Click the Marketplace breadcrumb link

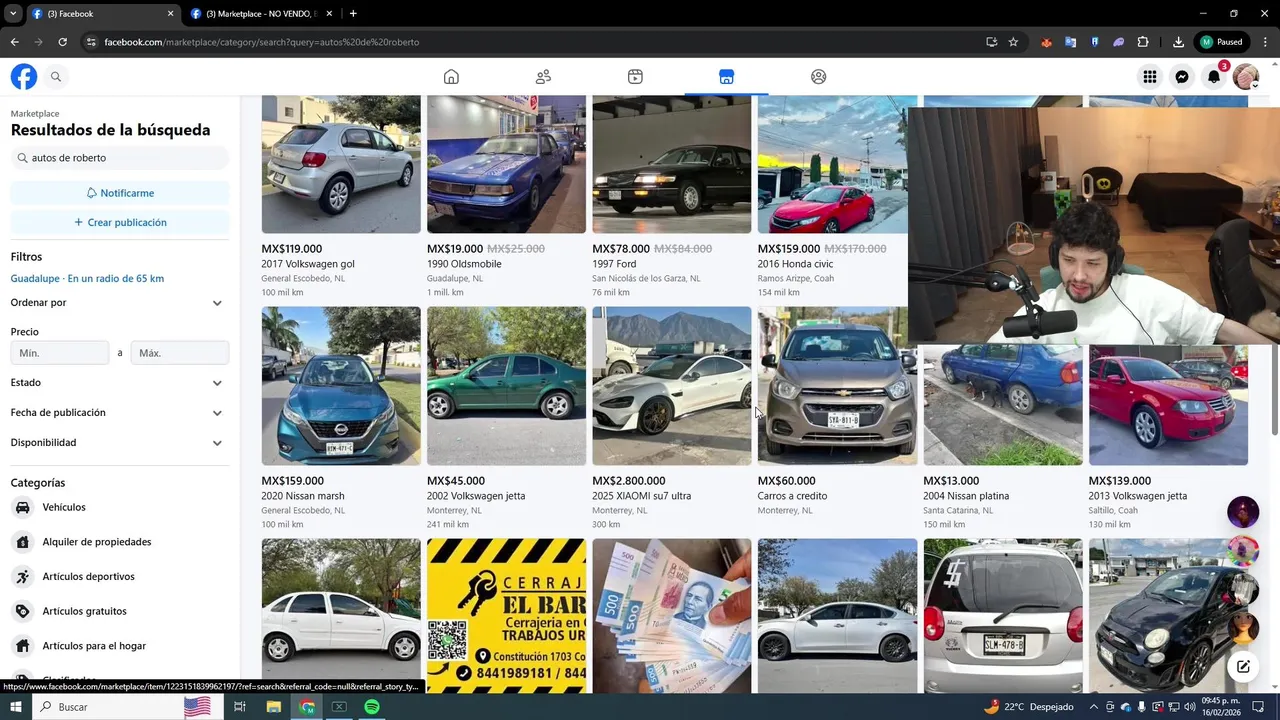point(35,114)
